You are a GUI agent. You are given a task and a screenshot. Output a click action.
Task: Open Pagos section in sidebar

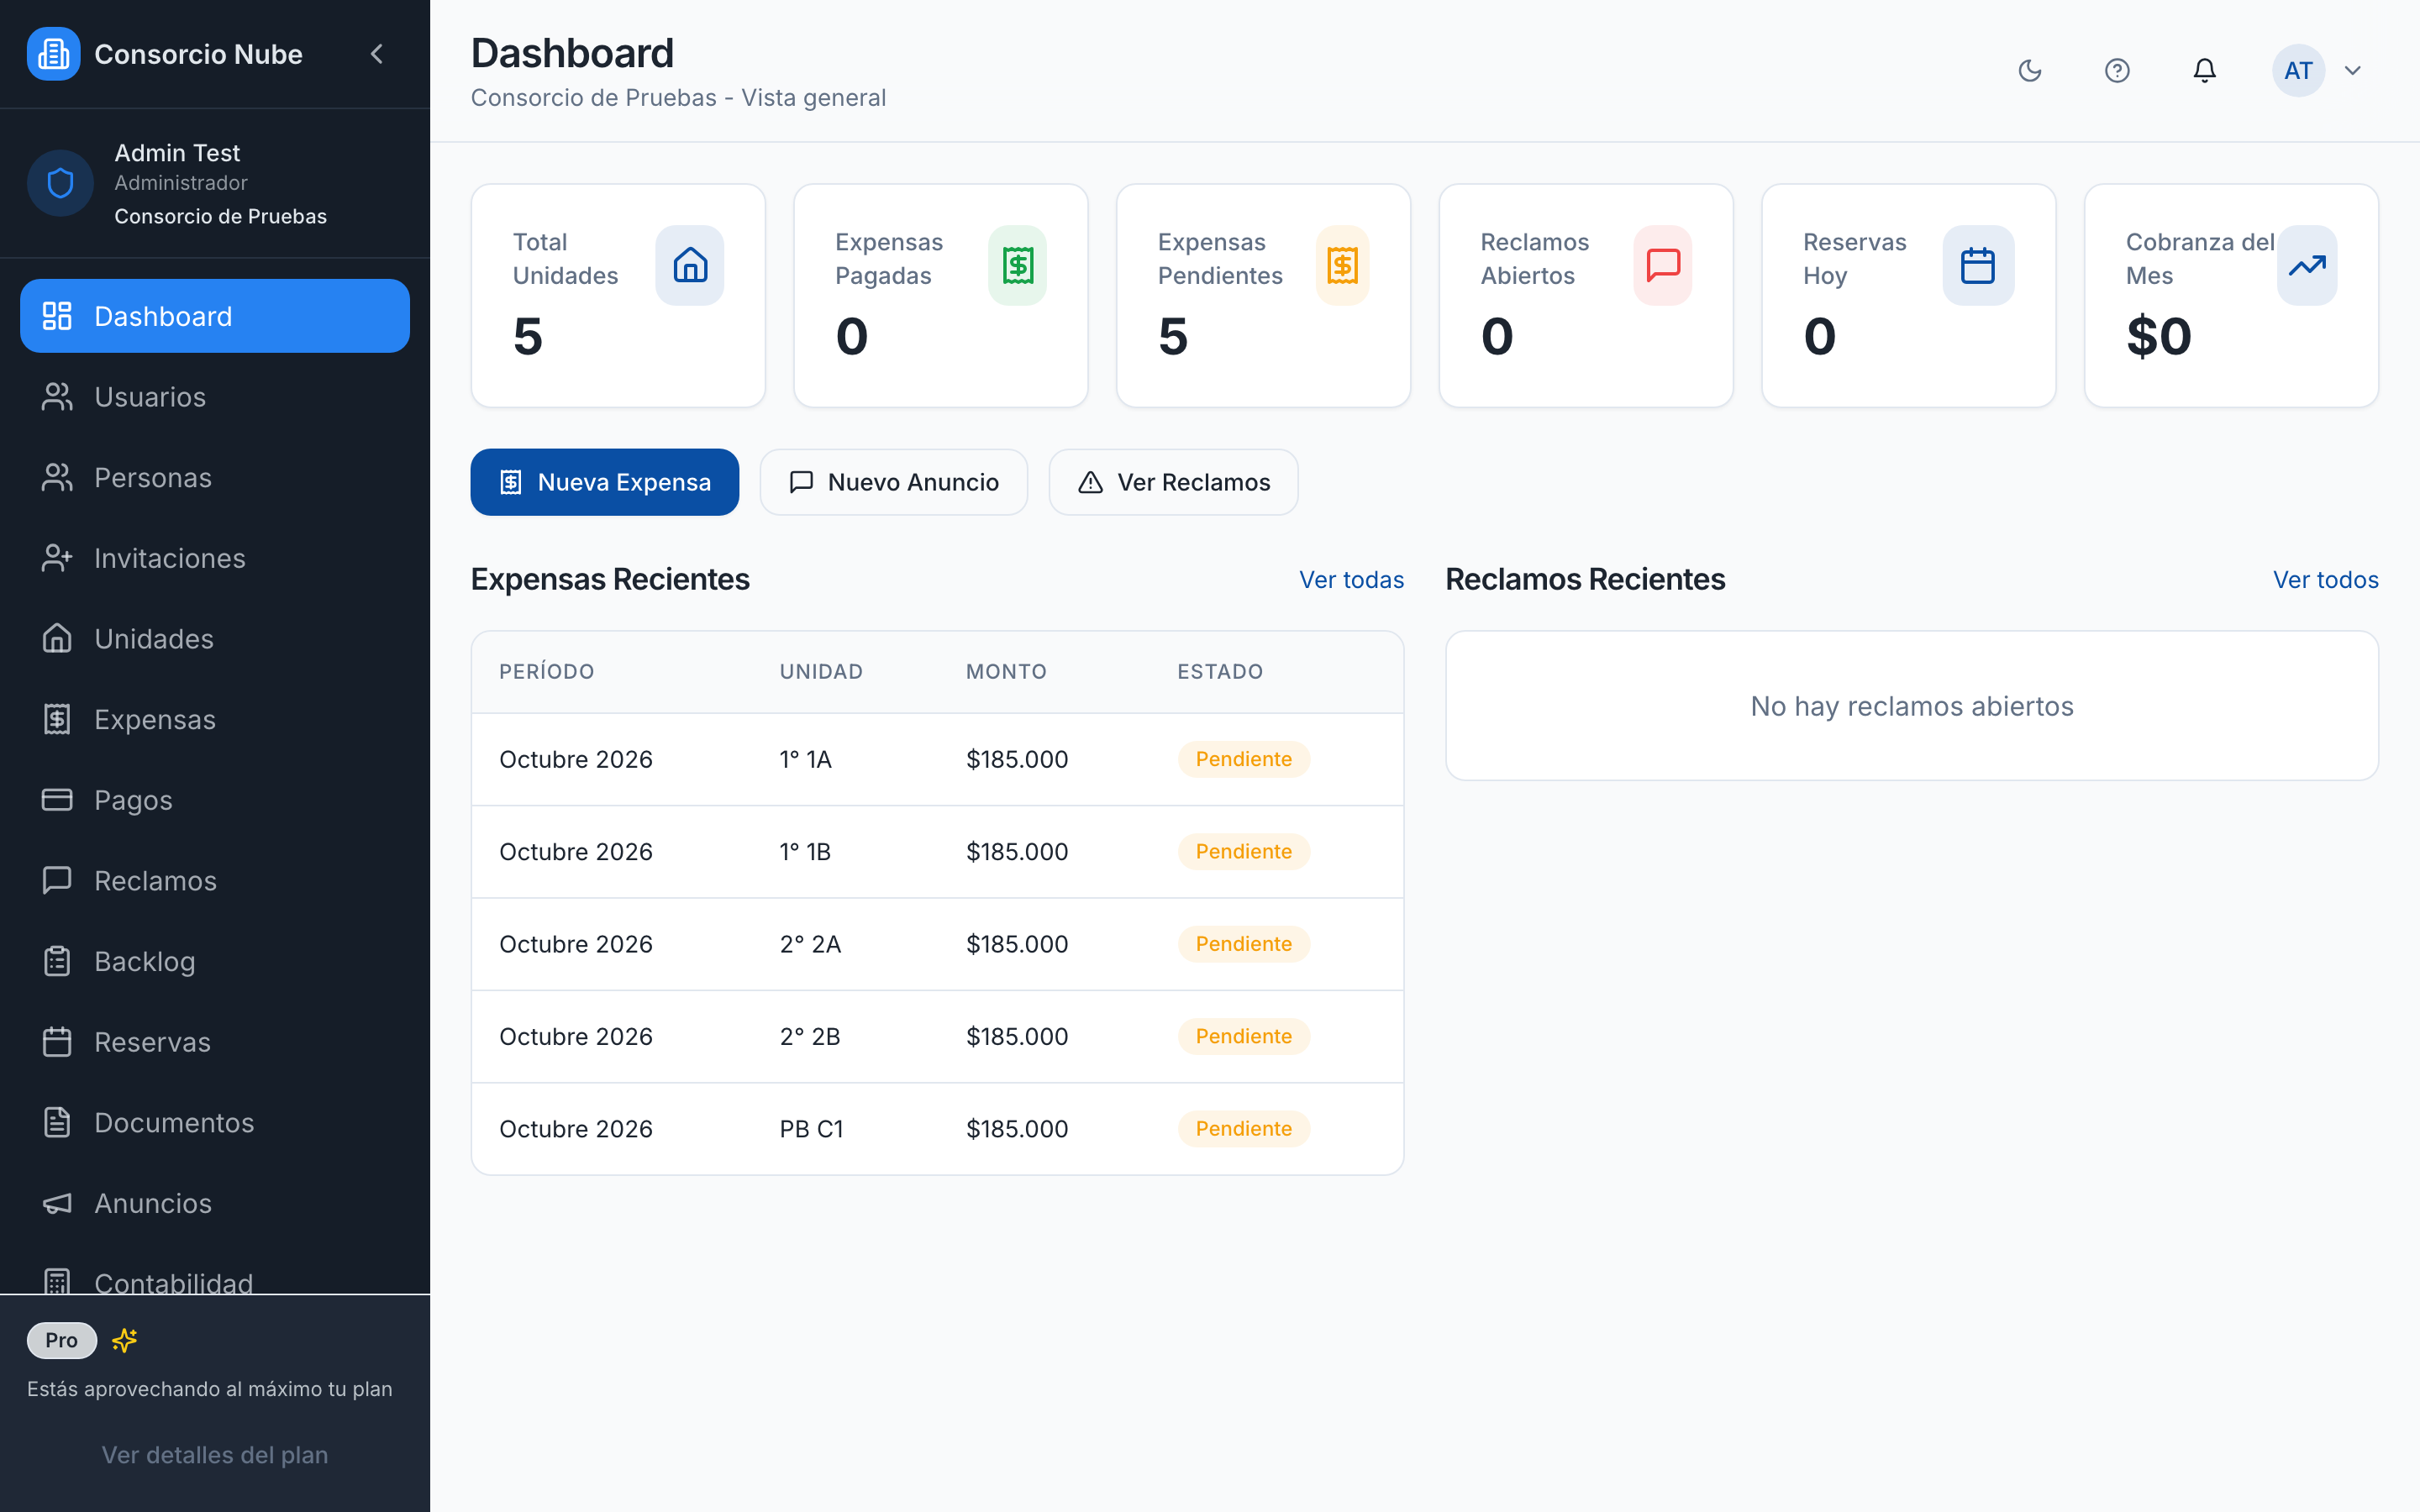(x=215, y=800)
